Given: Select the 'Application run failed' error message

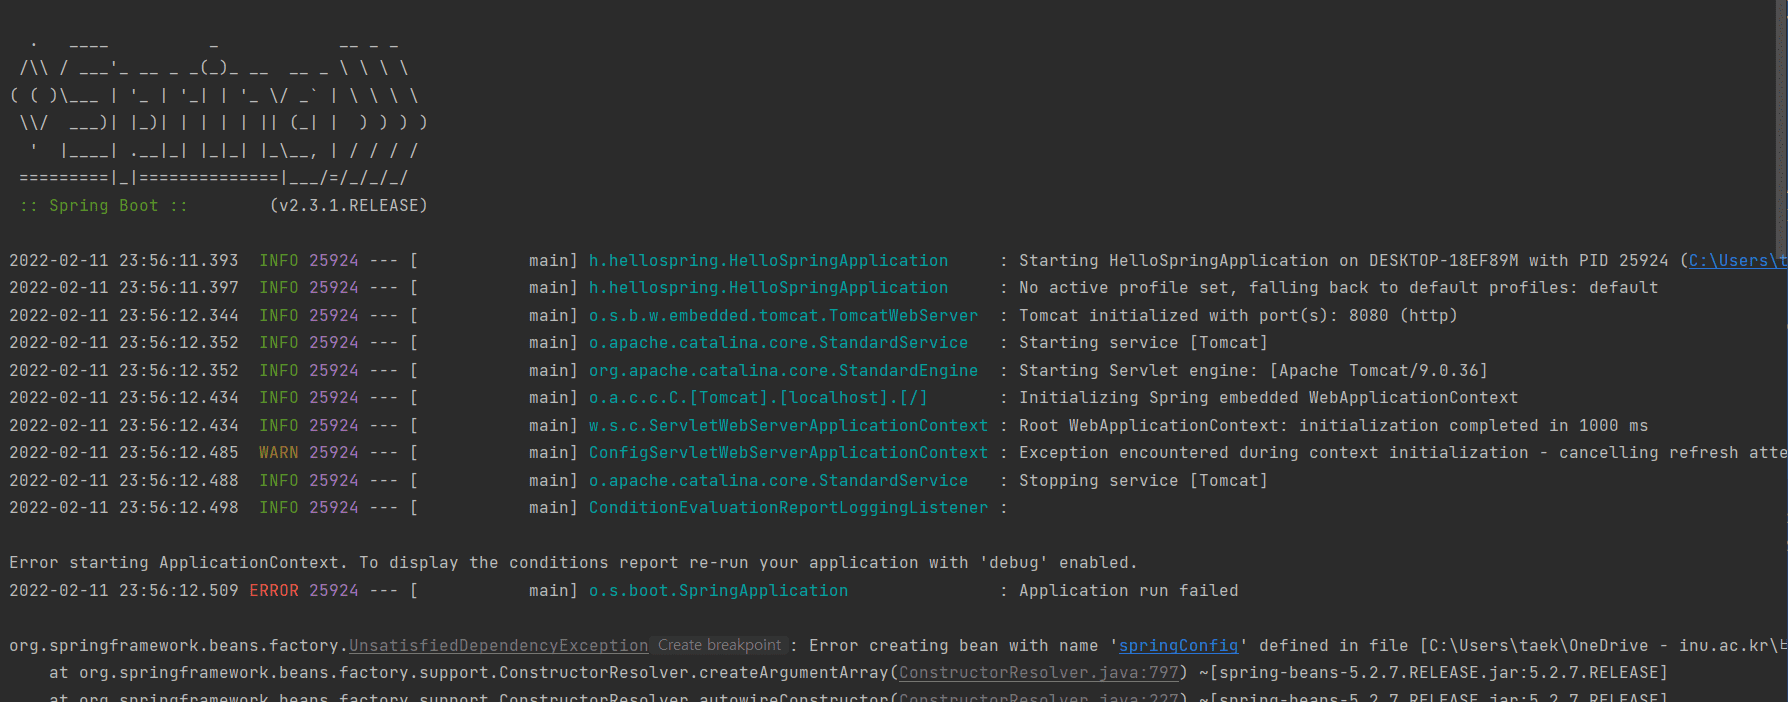Looking at the screenshot, I should (1128, 591).
